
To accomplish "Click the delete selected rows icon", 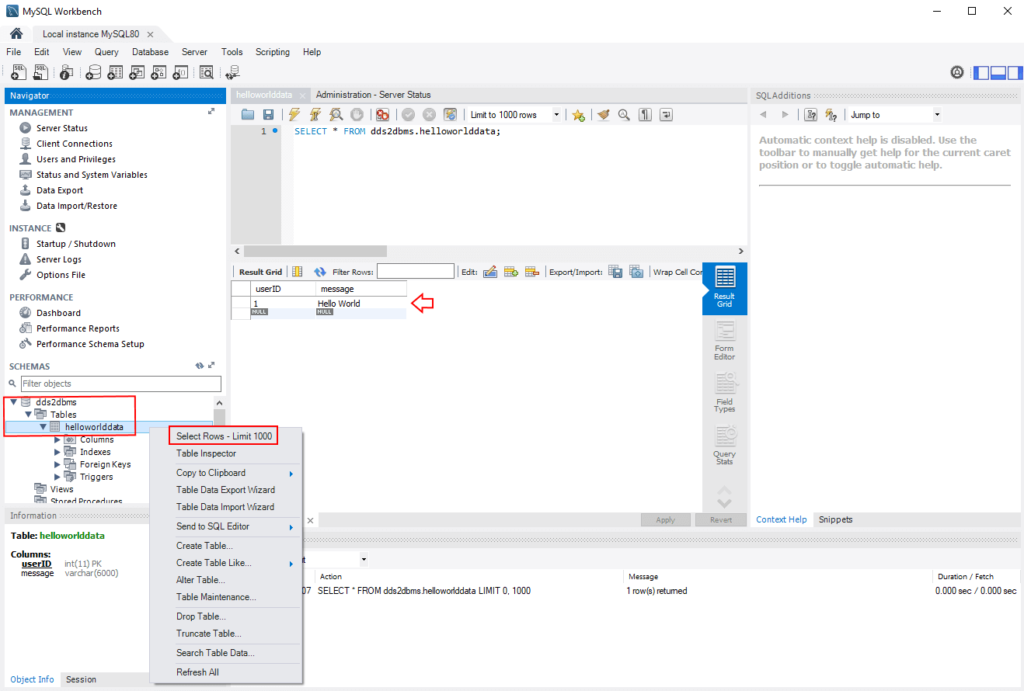I will coord(532,272).
